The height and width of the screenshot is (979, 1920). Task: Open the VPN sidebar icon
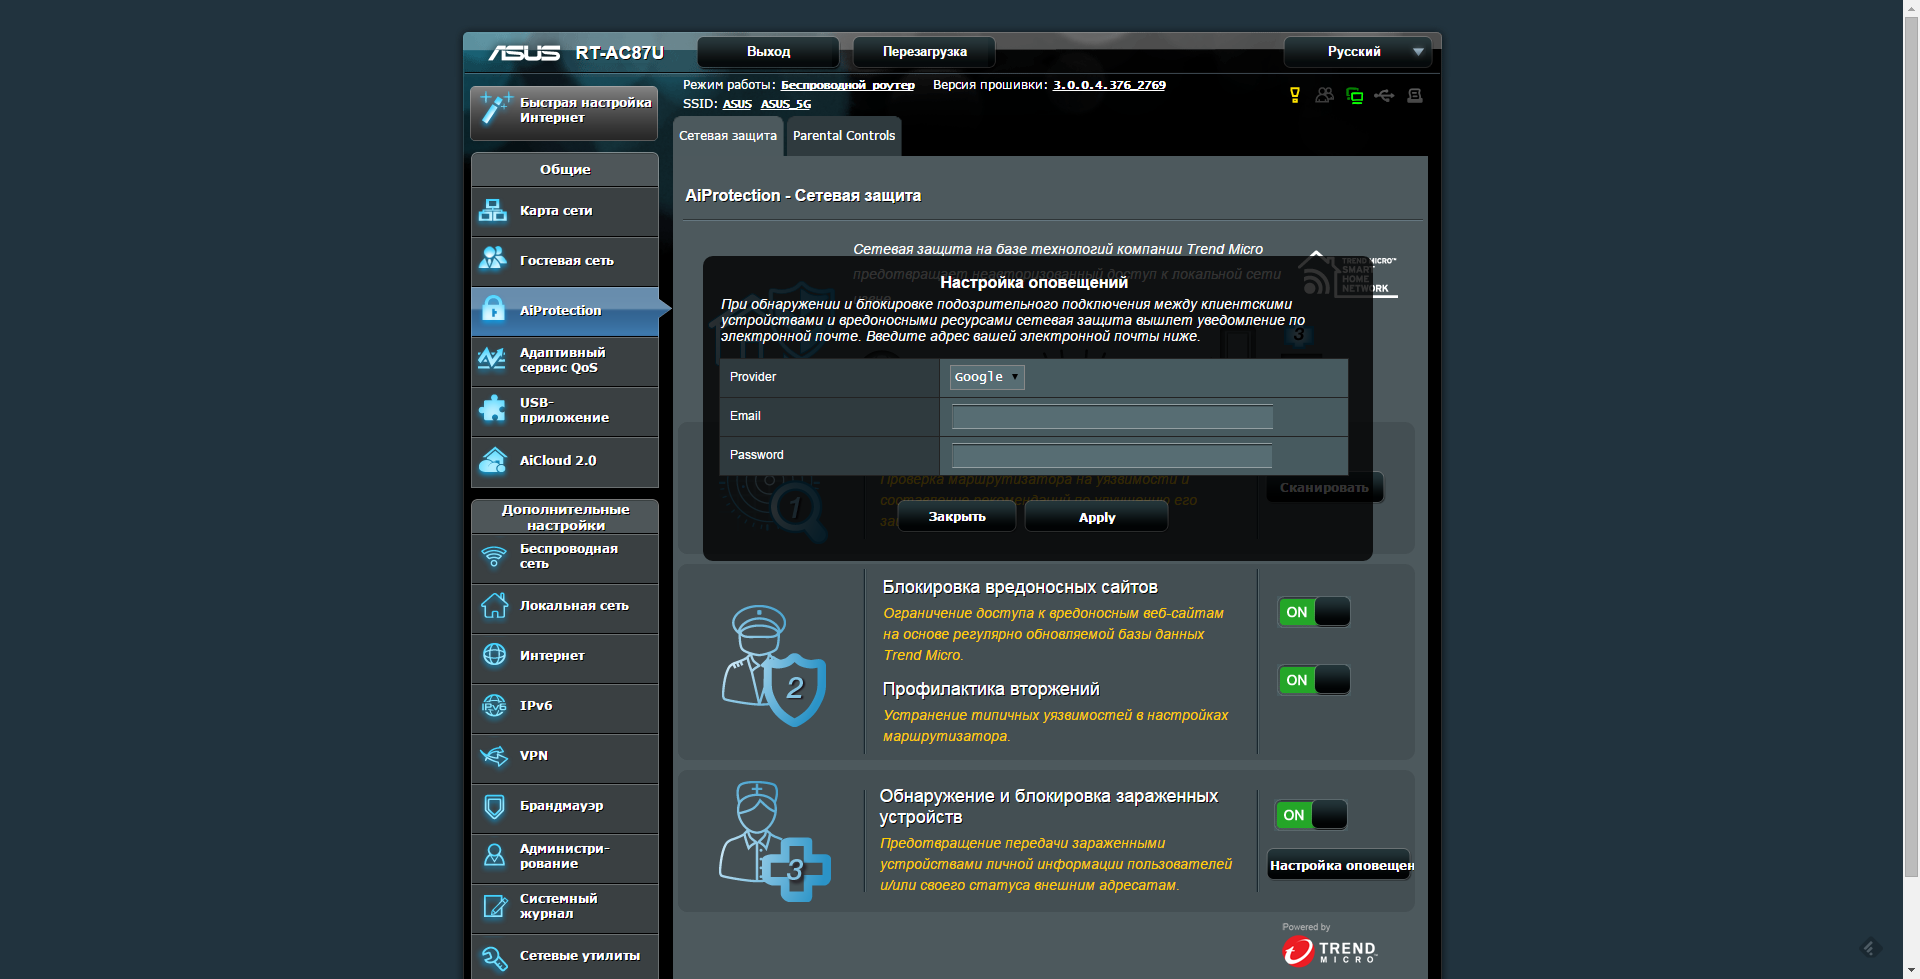(x=494, y=755)
